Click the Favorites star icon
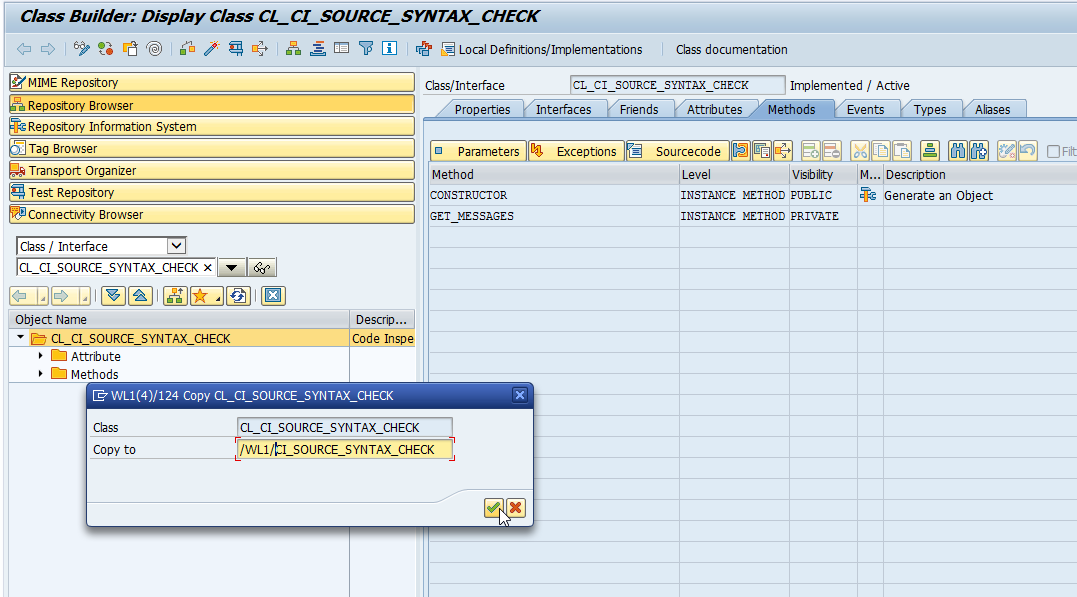 (x=204, y=296)
